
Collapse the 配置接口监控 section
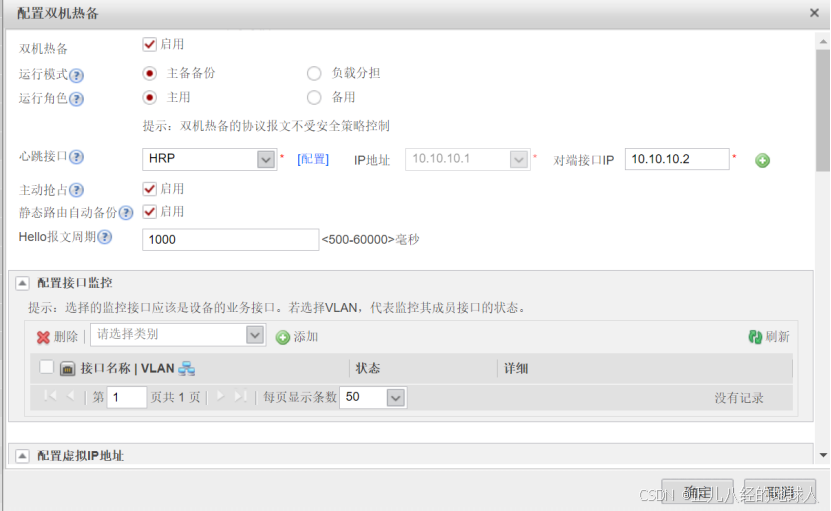point(22,283)
